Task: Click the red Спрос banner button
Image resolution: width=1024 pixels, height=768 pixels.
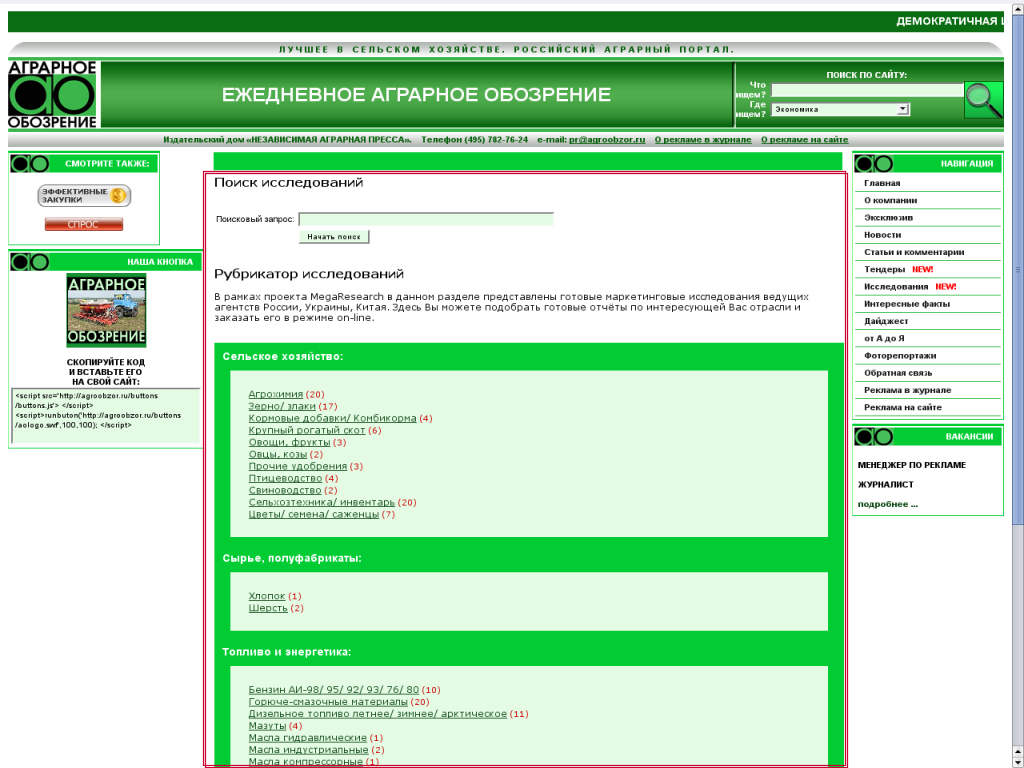Action: click(84, 225)
